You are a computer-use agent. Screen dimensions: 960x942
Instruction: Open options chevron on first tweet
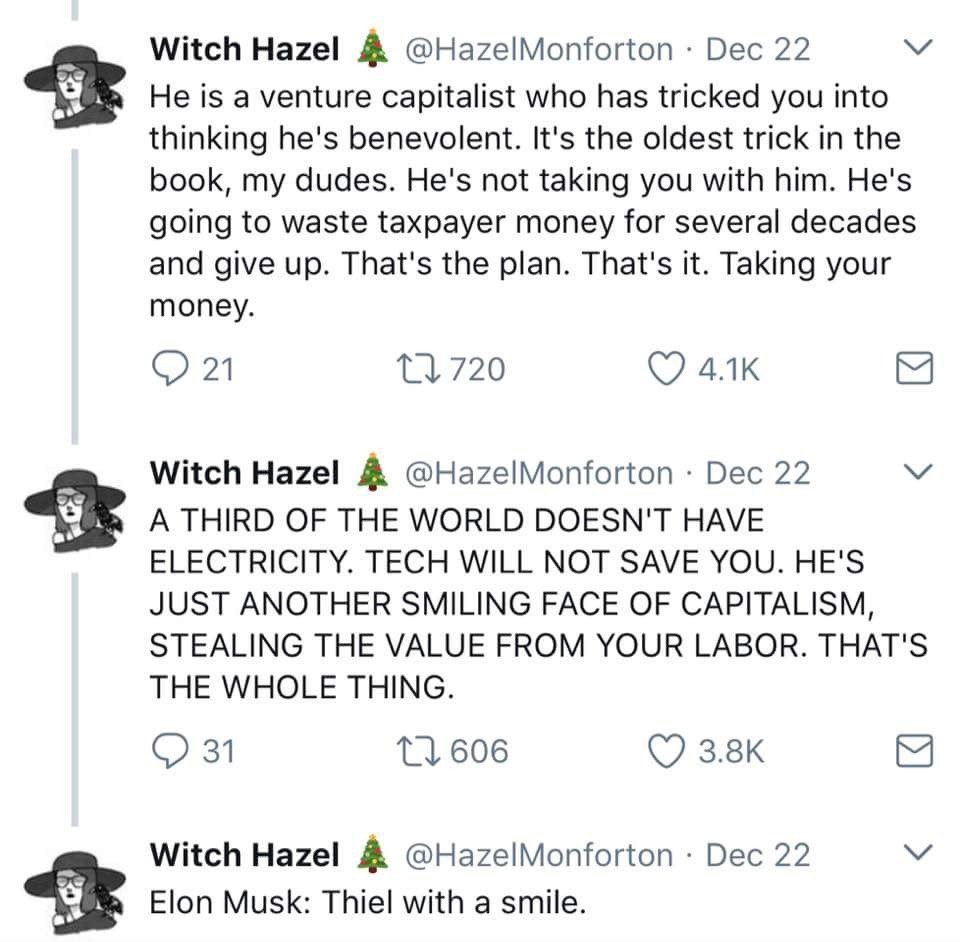click(915, 46)
